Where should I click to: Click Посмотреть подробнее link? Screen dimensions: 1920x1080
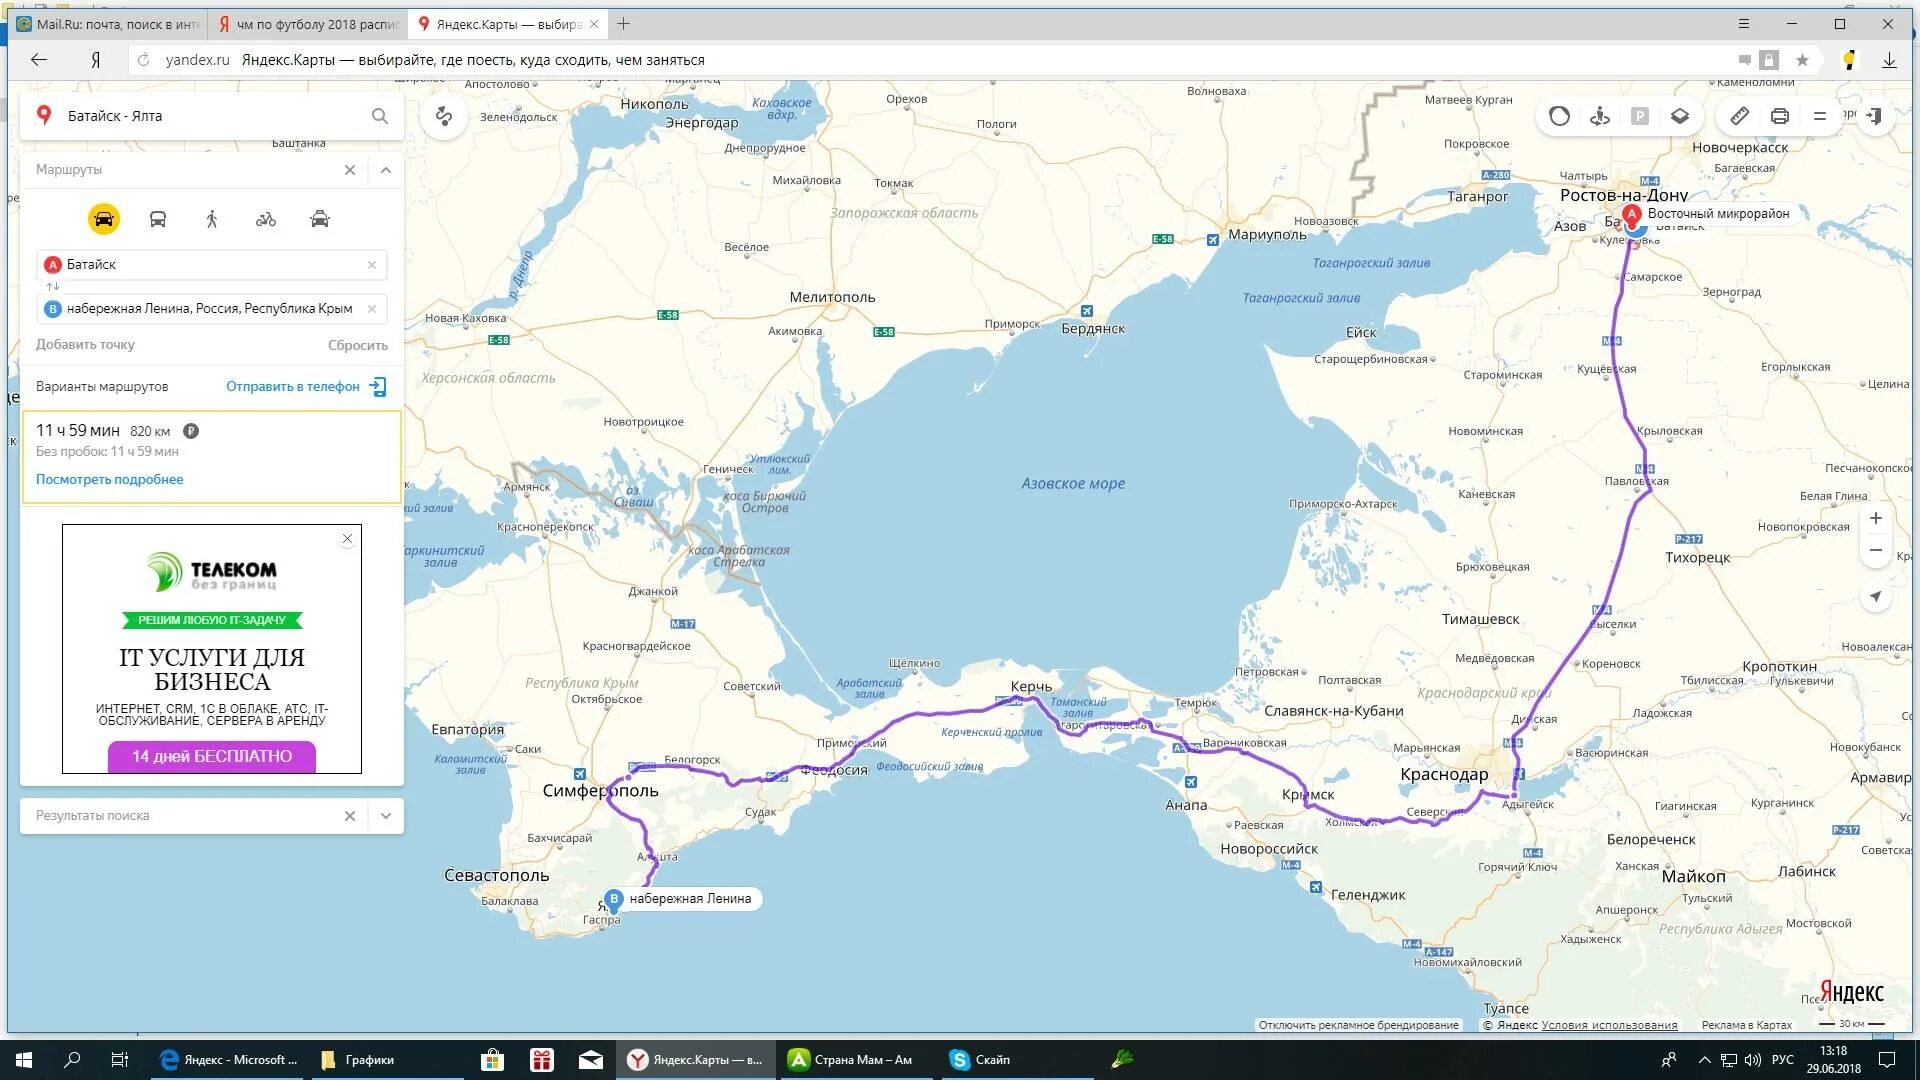point(110,479)
